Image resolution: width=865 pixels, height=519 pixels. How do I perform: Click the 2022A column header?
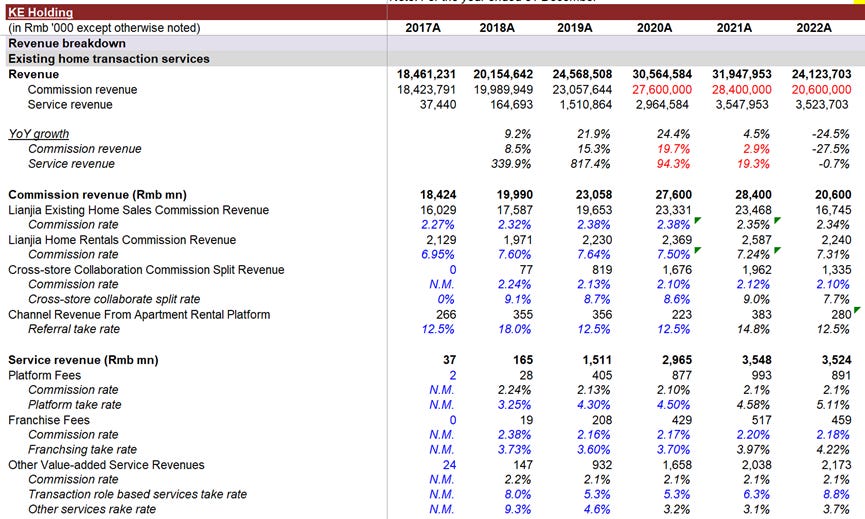pyautogui.click(x=814, y=28)
